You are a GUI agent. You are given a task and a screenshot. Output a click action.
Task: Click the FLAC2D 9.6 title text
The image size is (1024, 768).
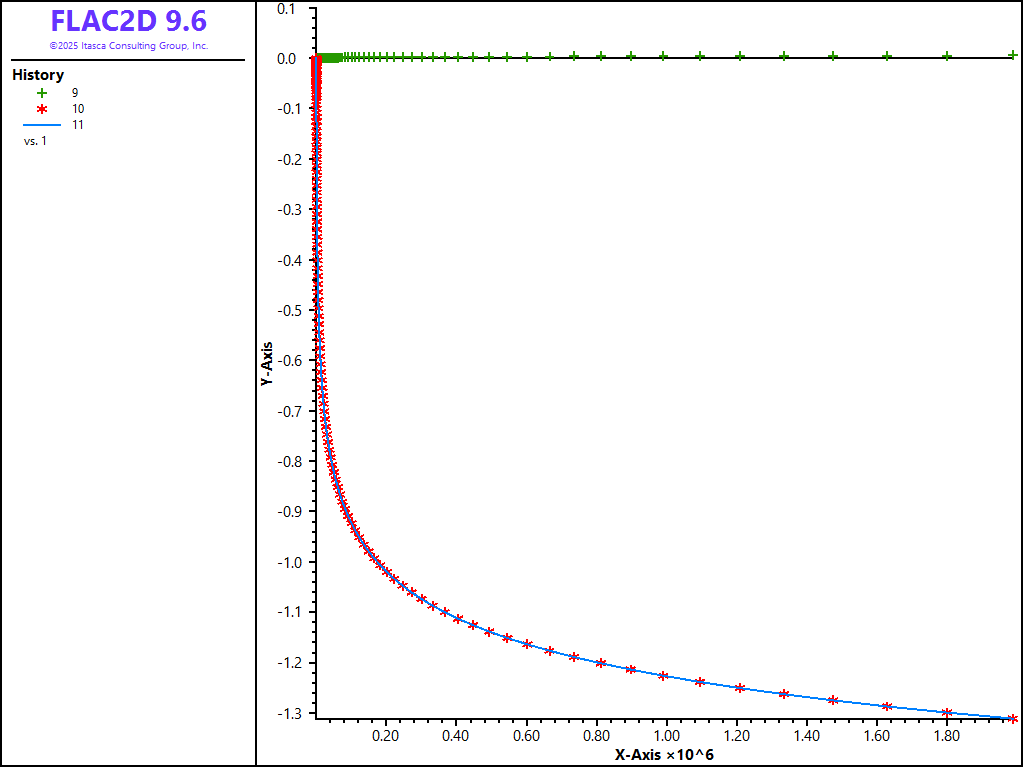[128, 22]
